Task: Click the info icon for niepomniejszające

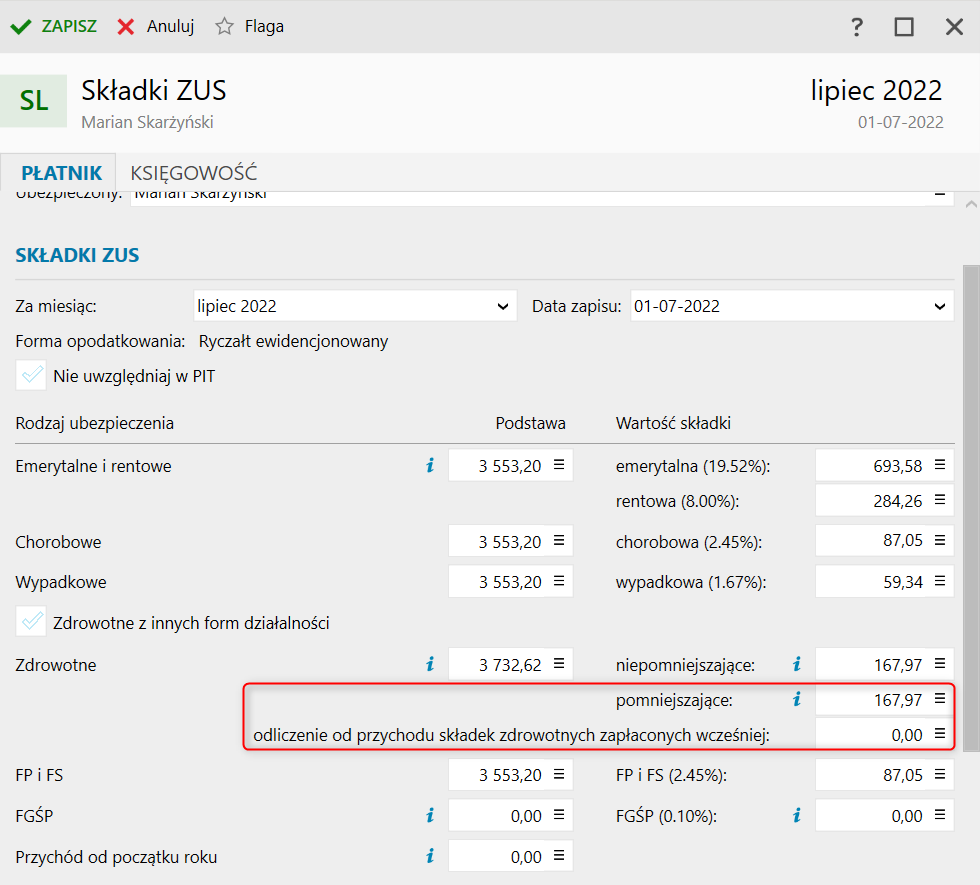Action: click(797, 664)
